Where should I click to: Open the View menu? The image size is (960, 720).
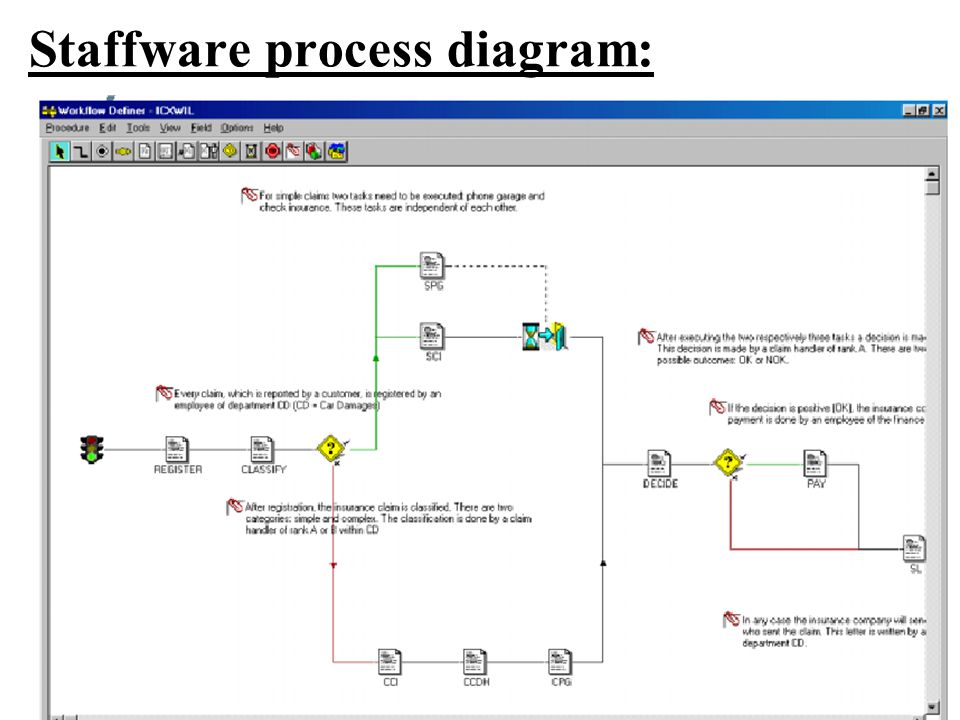170,128
